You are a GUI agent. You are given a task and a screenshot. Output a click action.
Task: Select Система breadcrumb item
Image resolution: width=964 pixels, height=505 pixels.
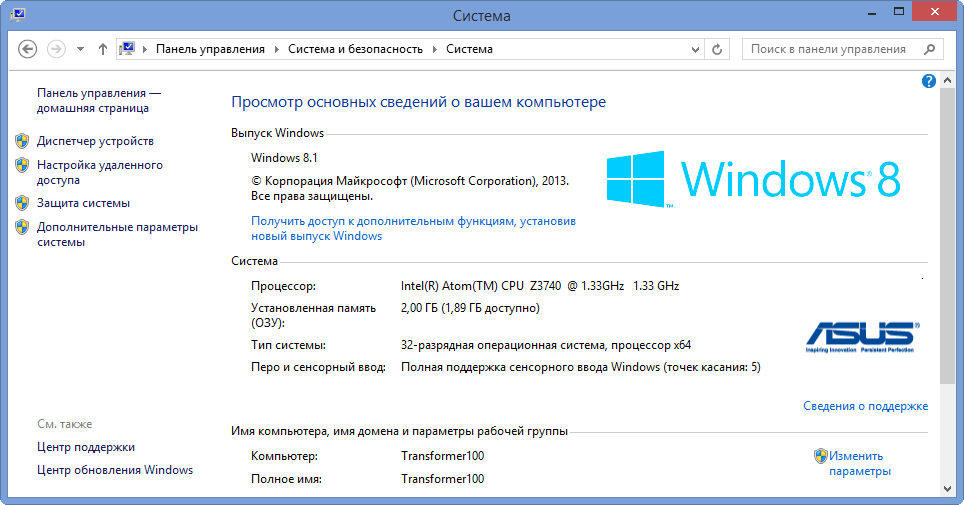click(469, 49)
